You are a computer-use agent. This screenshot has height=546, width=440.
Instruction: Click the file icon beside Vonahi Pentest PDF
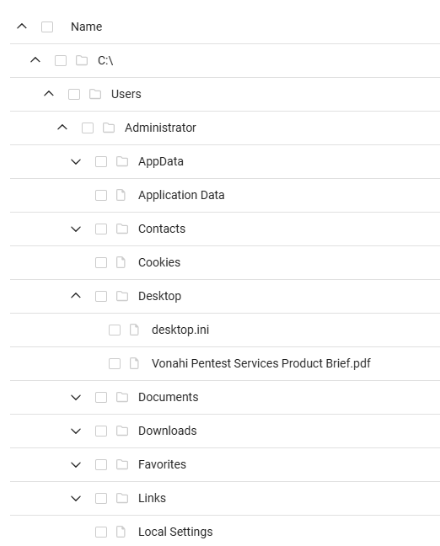tap(134, 363)
